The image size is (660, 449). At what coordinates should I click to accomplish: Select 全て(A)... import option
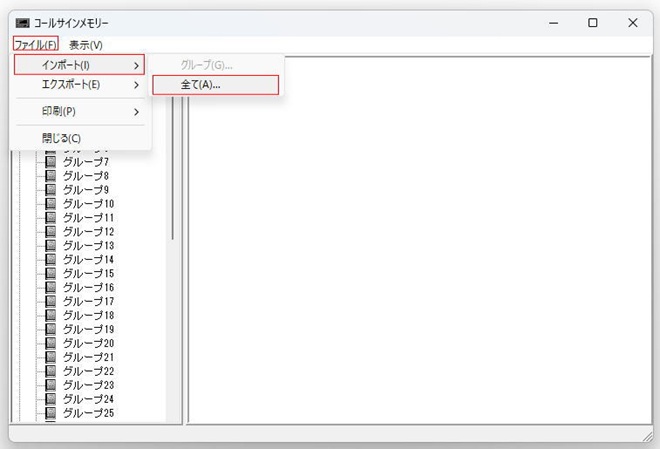(x=214, y=85)
